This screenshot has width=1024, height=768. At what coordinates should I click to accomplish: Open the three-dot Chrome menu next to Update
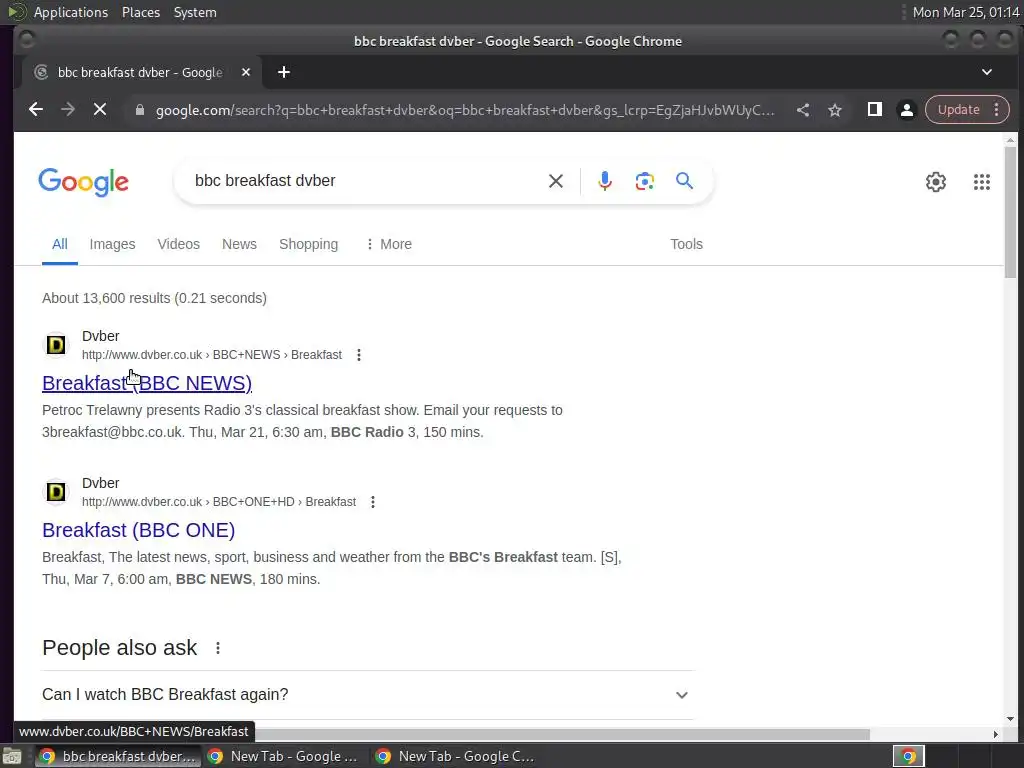pyautogui.click(x=997, y=110)
